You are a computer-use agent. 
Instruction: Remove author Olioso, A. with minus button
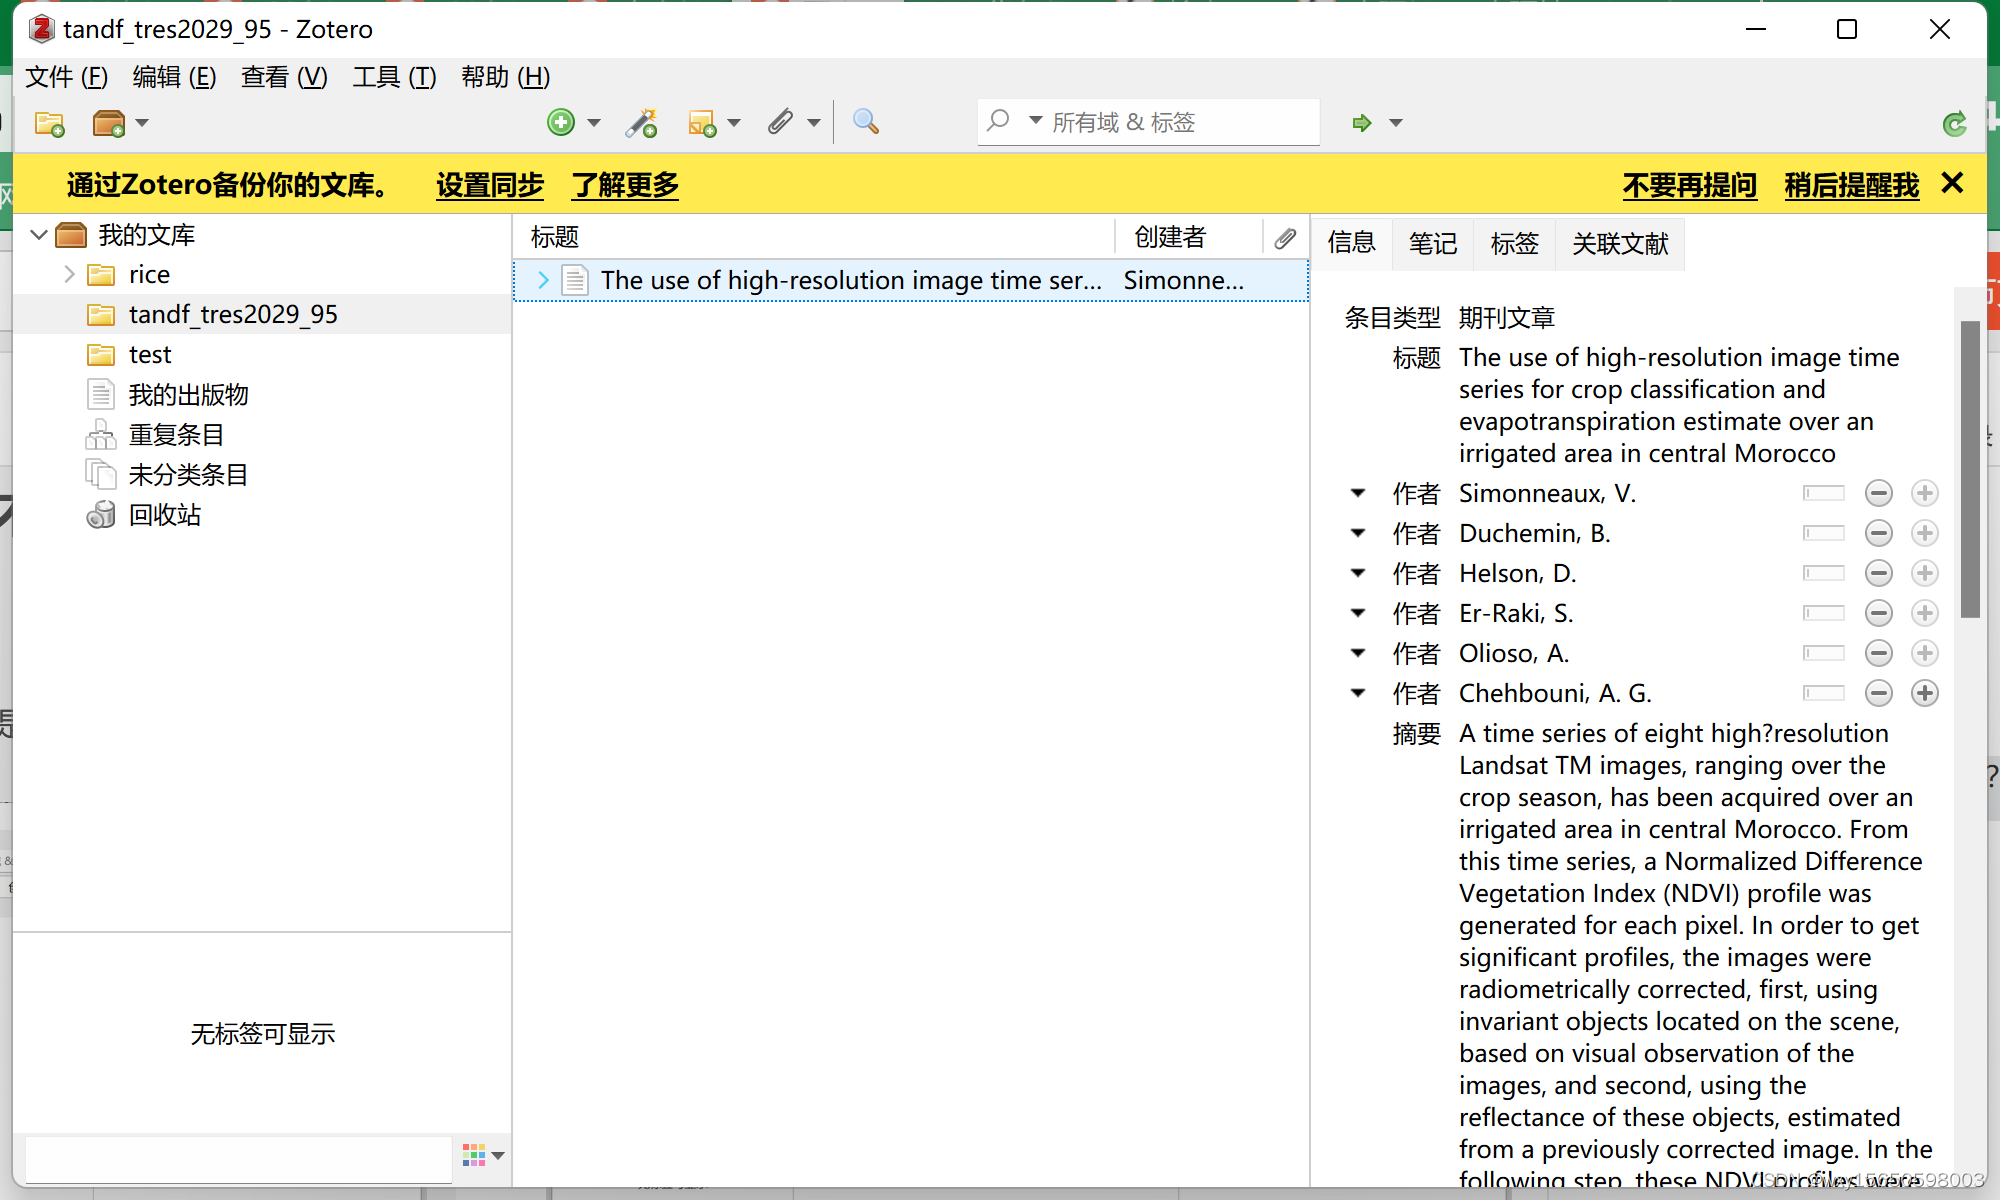tap(1879, 653)
